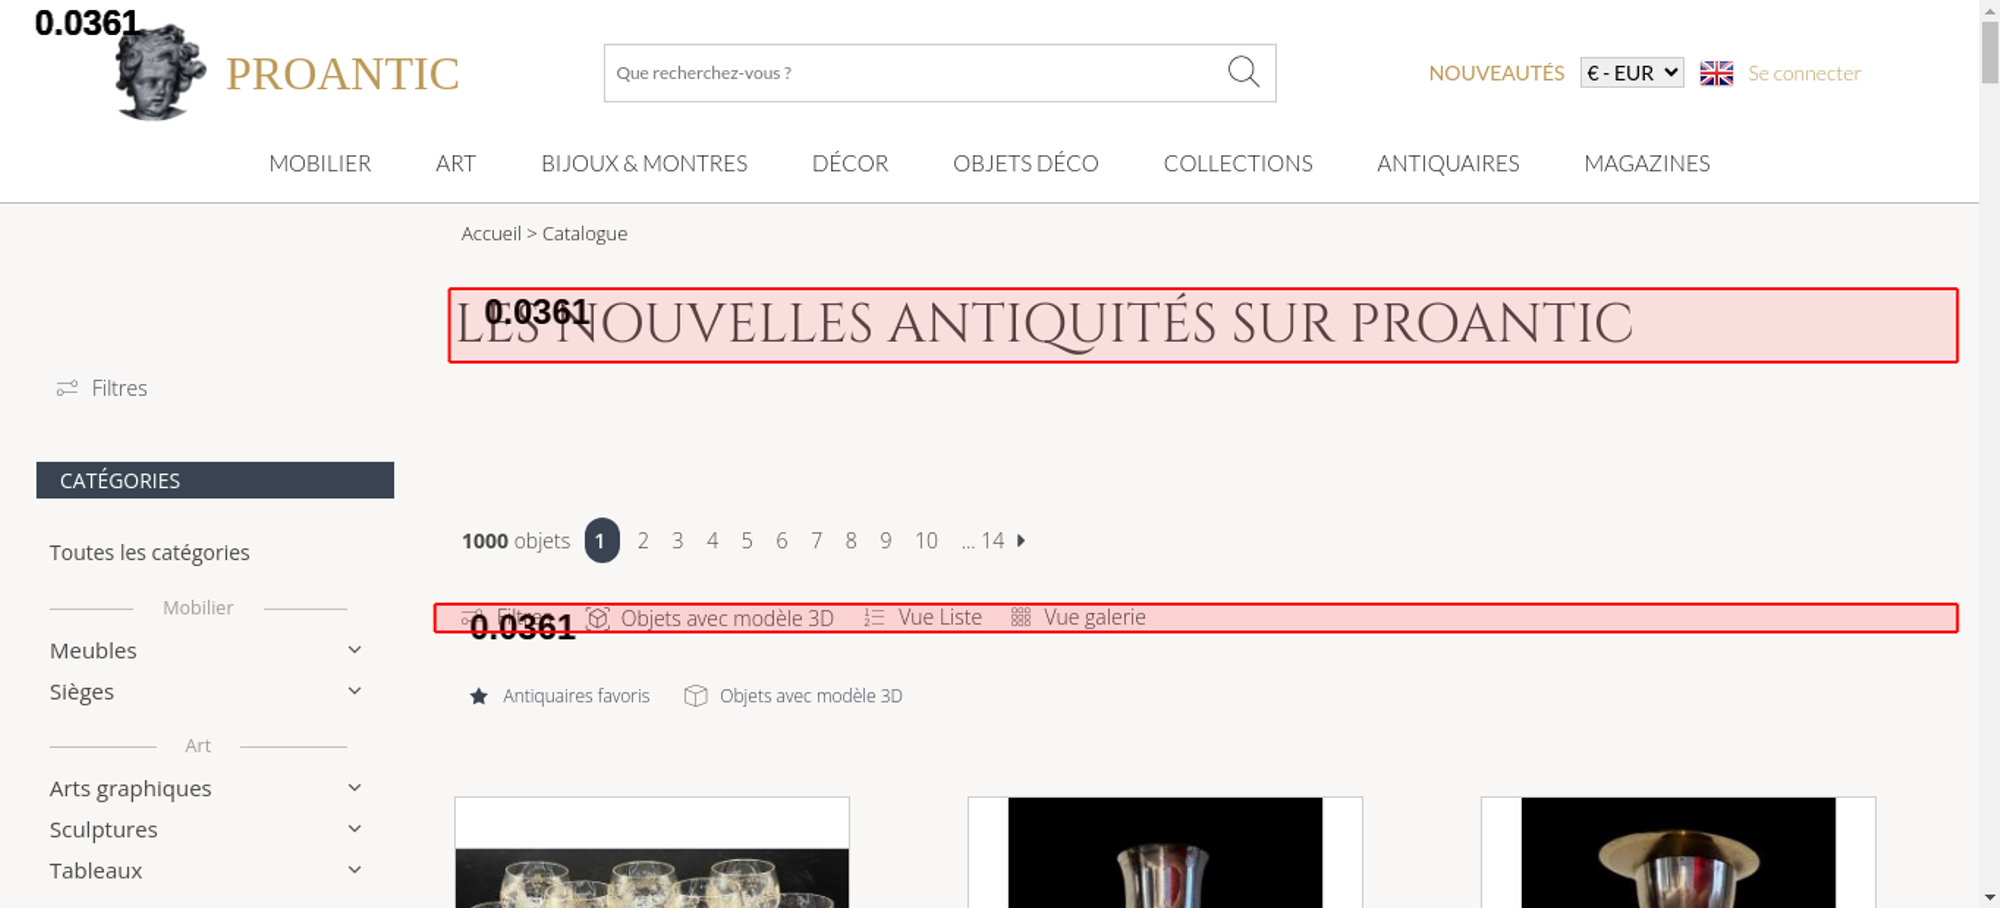Screen dimensions: 2000x908
Task: Click the lower Objets avec modèle 3D cube icon
Action: (696, 696)
